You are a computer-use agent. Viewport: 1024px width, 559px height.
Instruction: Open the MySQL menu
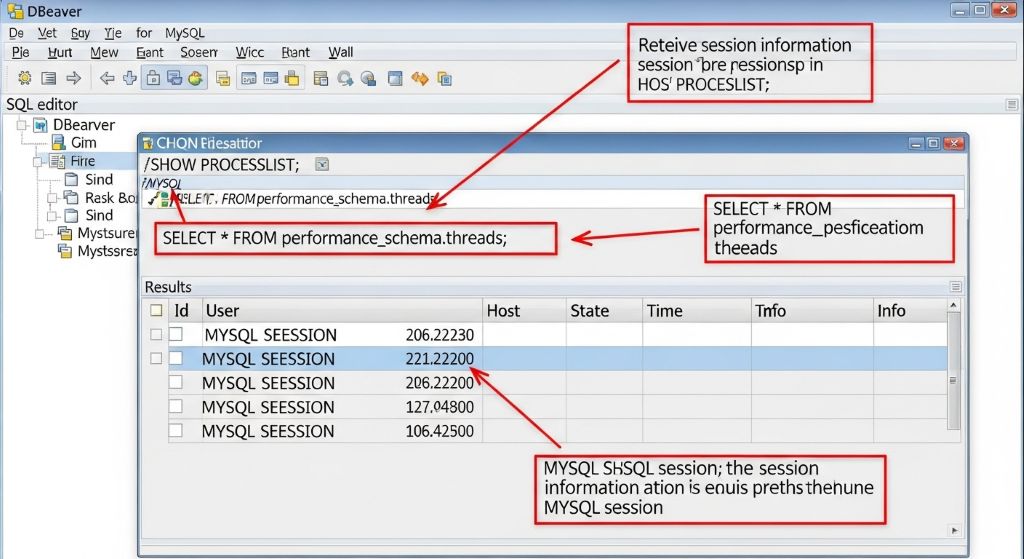(185, 33)
